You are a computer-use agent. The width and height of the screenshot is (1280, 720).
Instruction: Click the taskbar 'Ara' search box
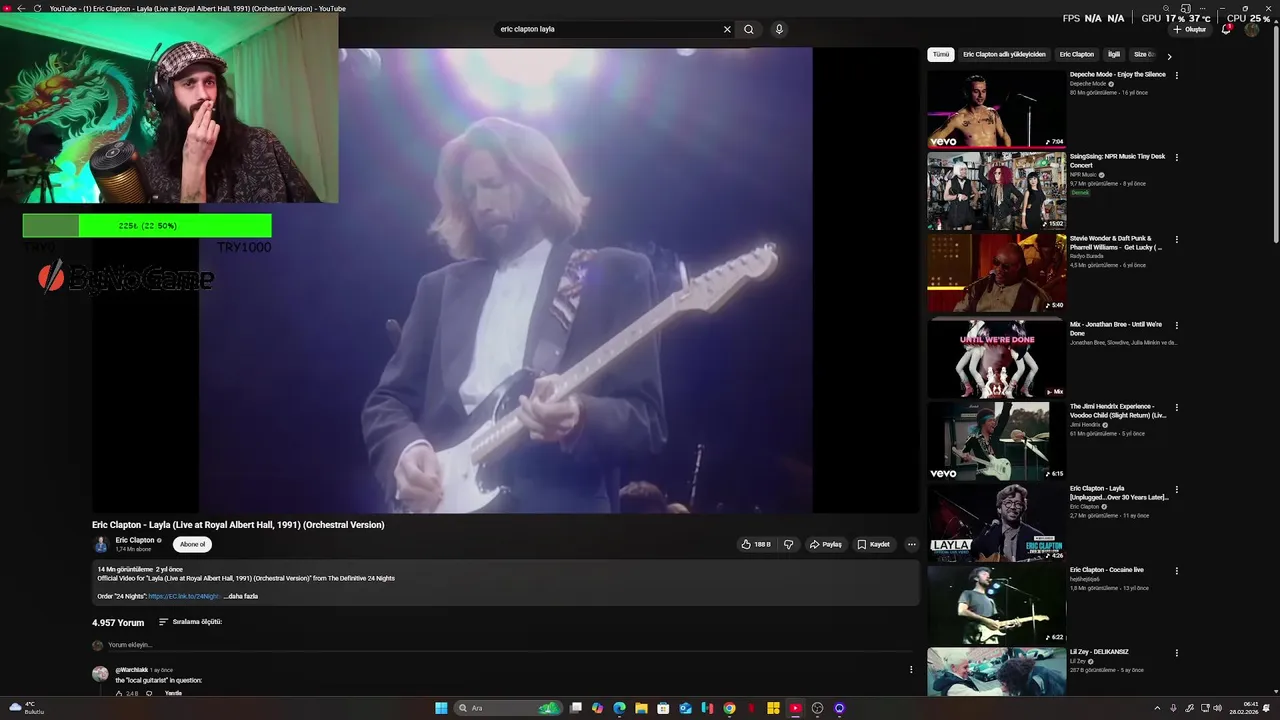[508, 708]
